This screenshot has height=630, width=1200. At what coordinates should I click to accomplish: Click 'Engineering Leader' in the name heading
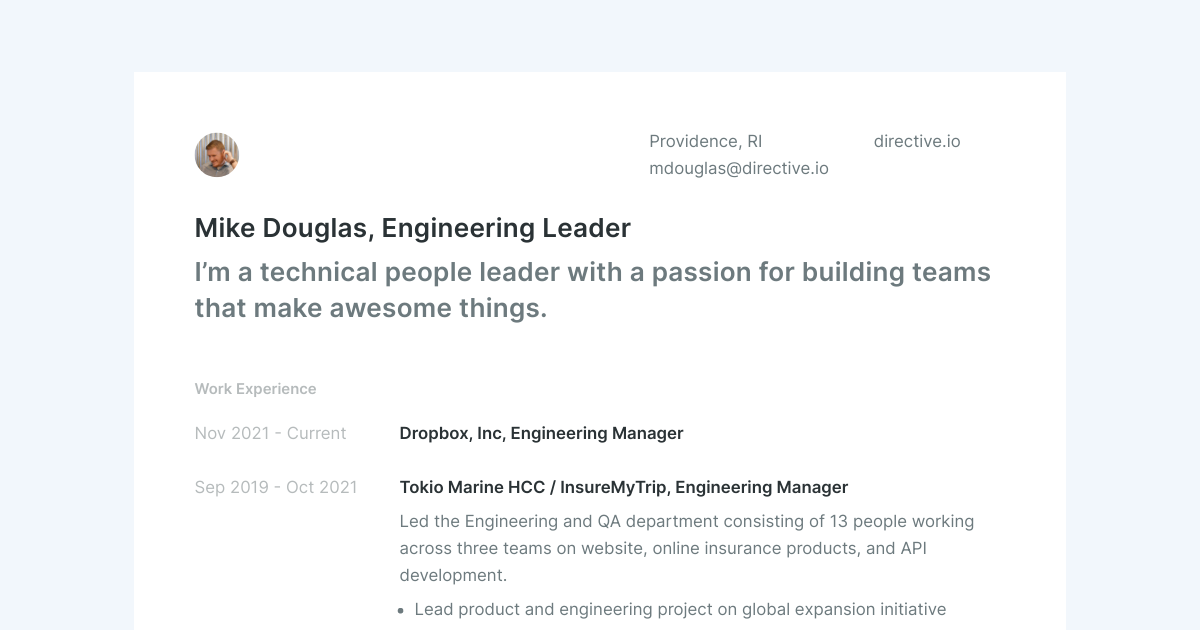pyautogui.click(x=506, y=228)
